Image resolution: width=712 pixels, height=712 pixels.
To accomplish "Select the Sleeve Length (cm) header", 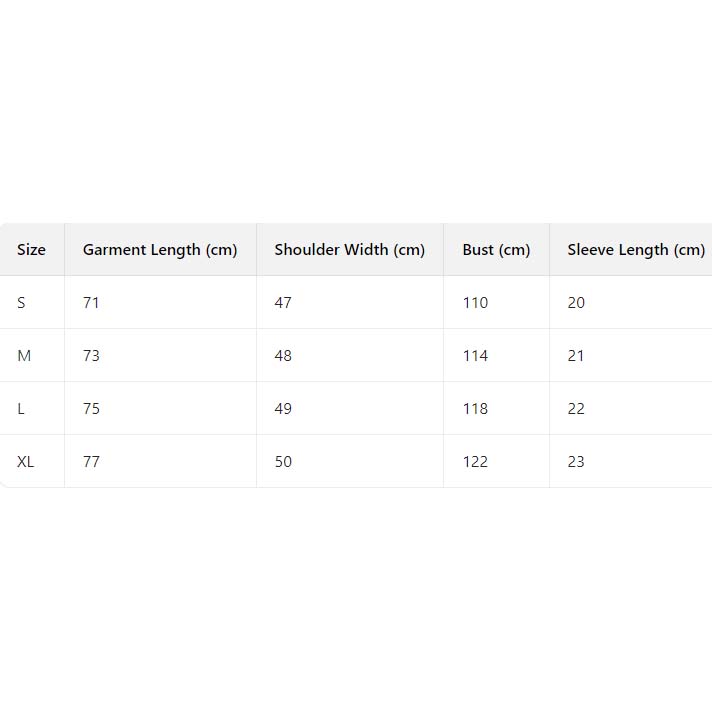I will [636, 250].
